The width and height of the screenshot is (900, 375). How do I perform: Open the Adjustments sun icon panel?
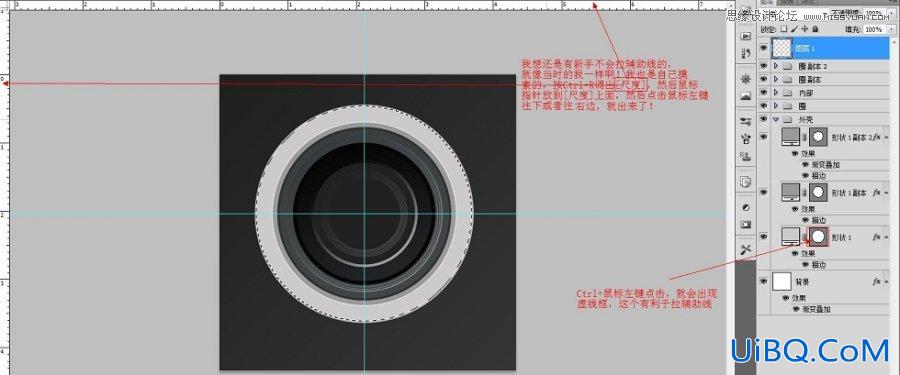(746, 79)
